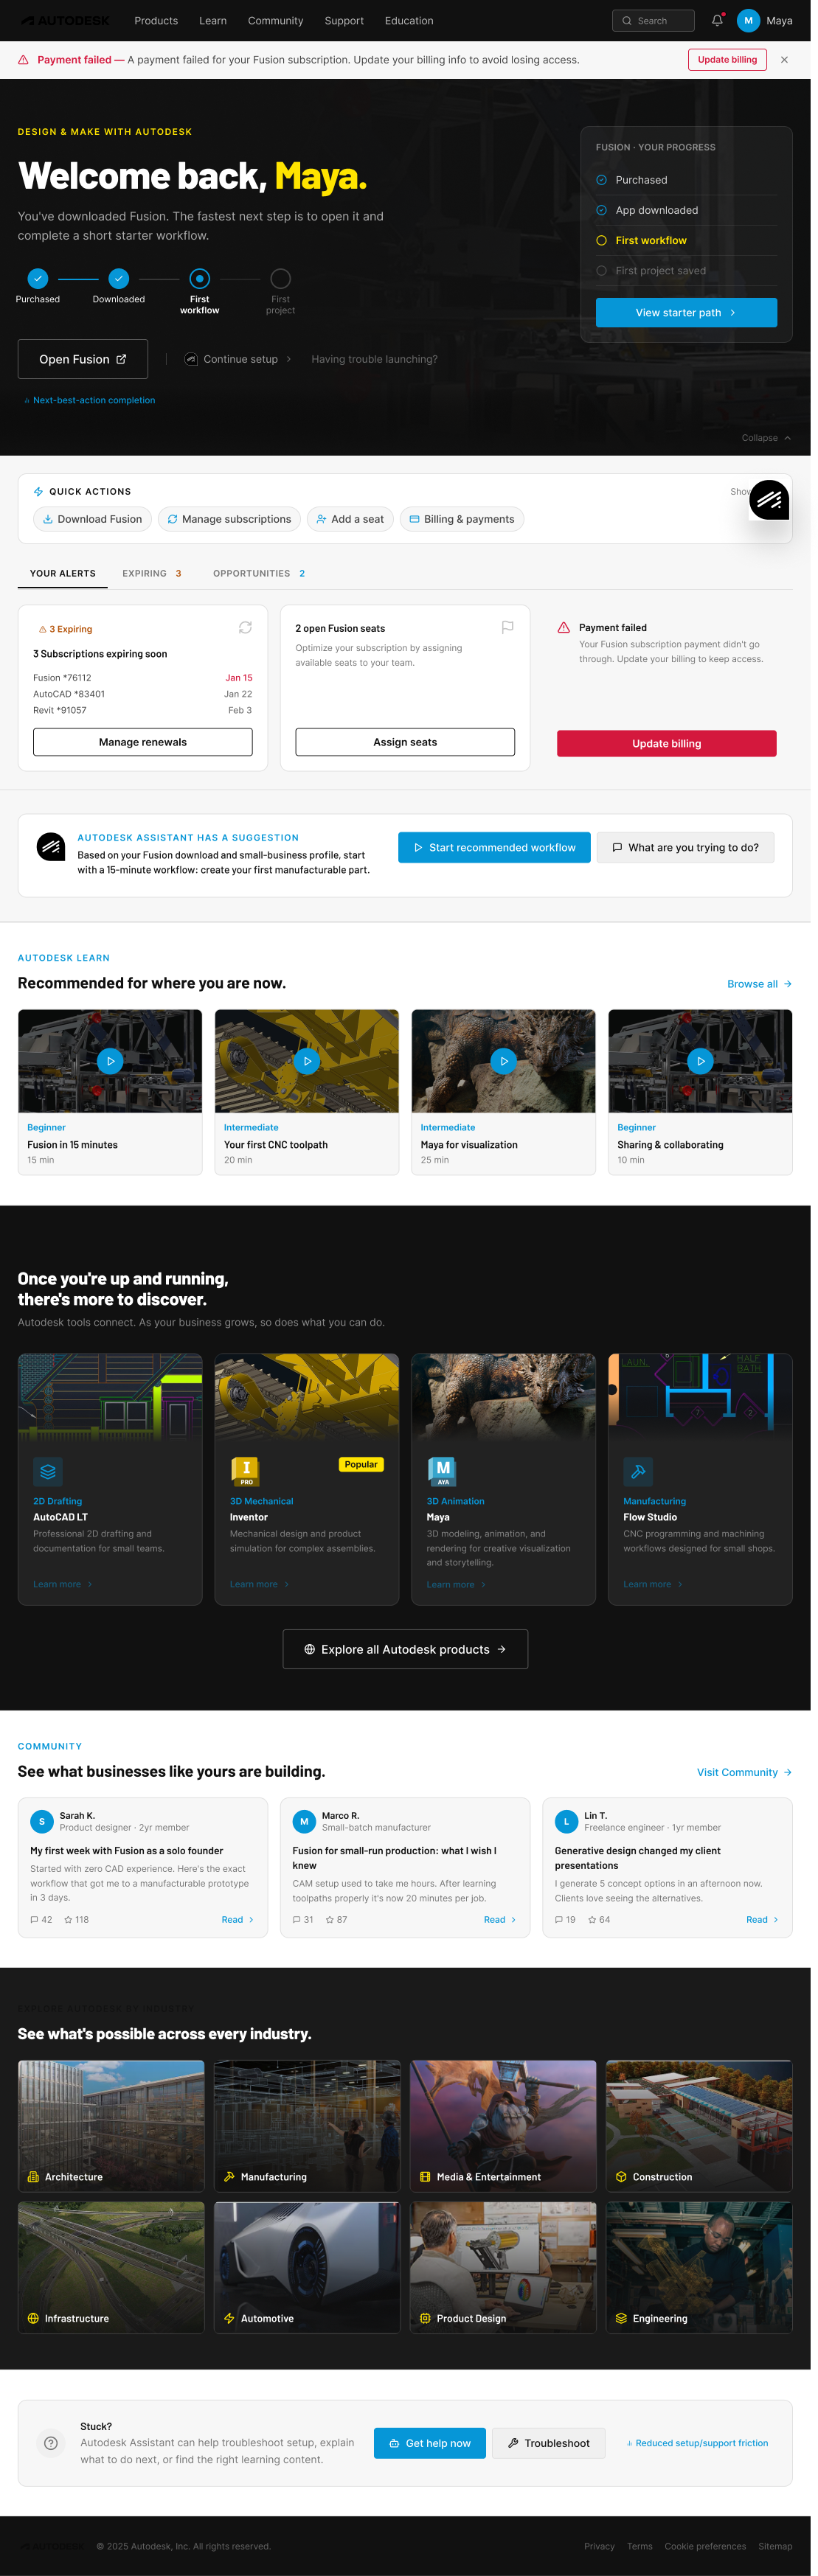
Task: Open the notifications bell
Action: 716,20
